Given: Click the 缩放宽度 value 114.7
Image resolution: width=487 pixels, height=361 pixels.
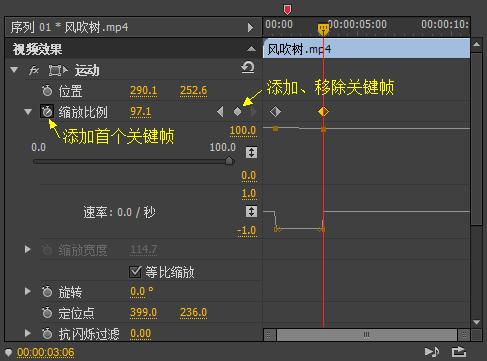Looking at the screenshot, I should point(143,249).
